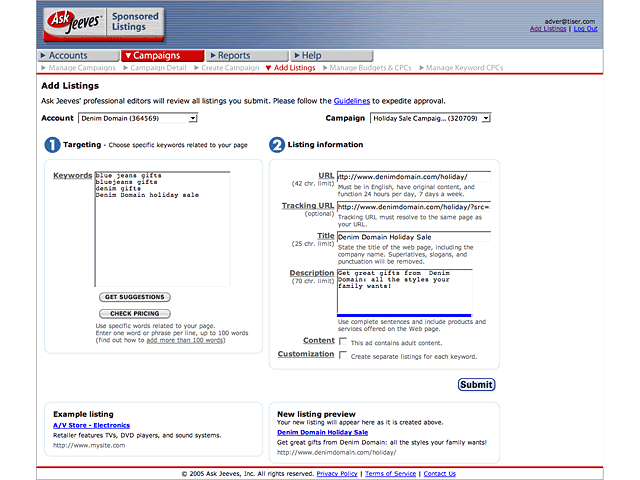The image size is (640, 480).
Task: Open the Accounts tab
Action: tap(68, 56)
